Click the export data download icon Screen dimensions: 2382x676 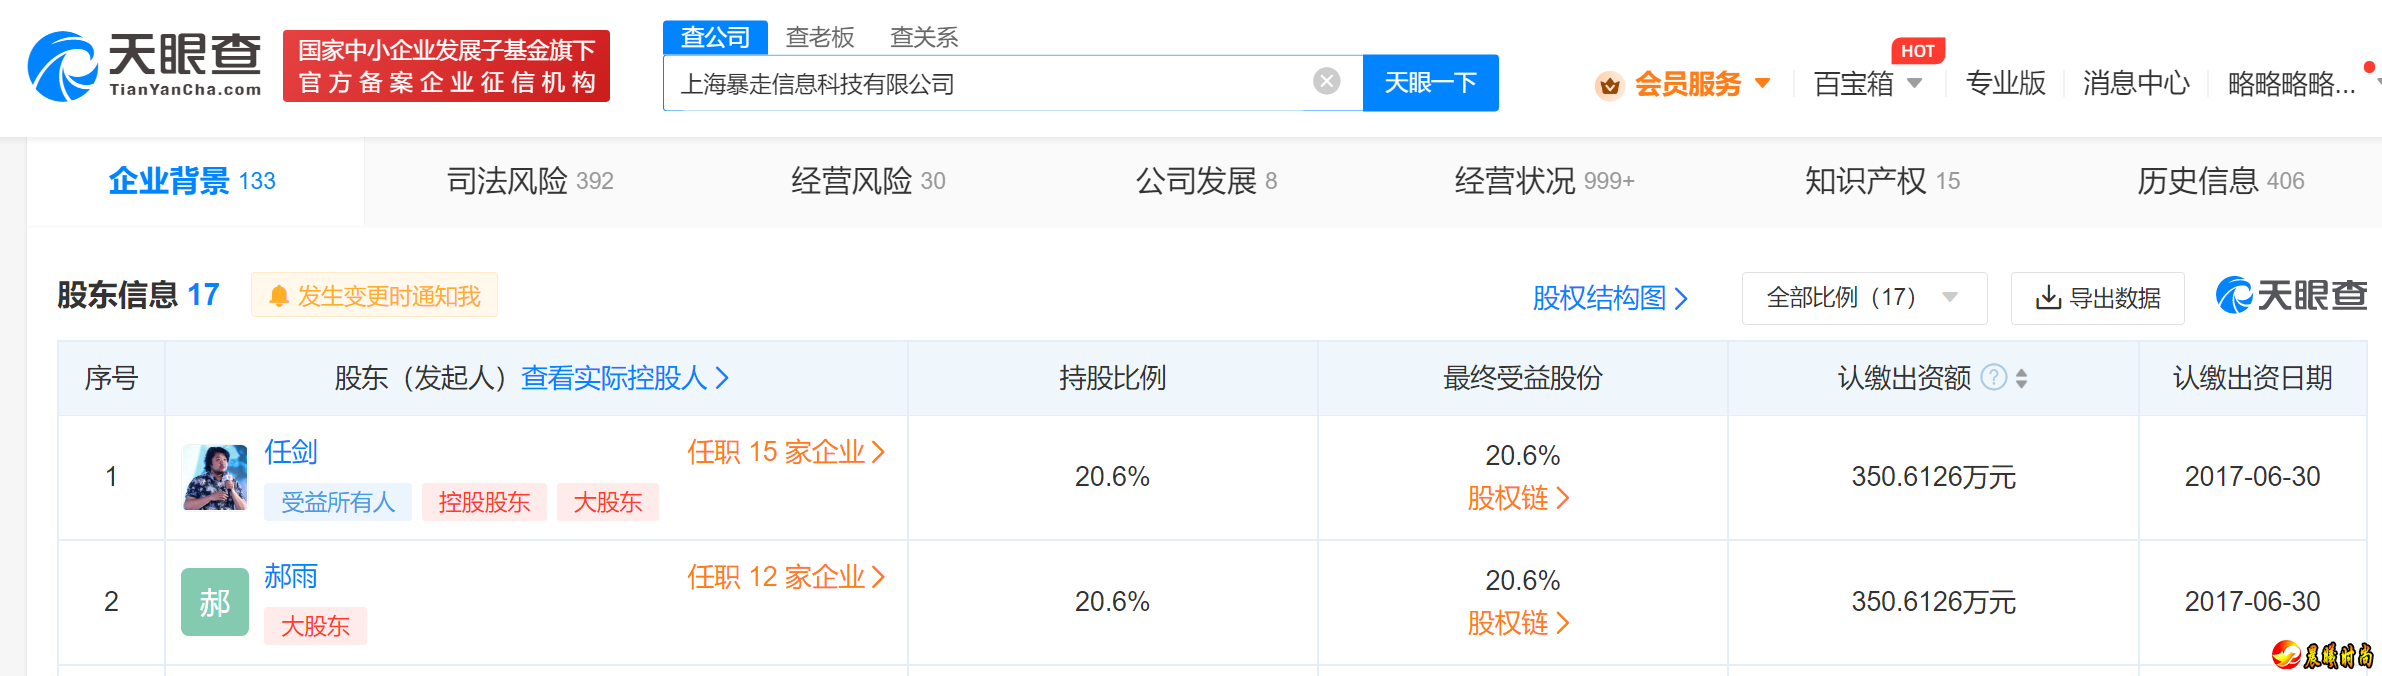(2048, 297)
